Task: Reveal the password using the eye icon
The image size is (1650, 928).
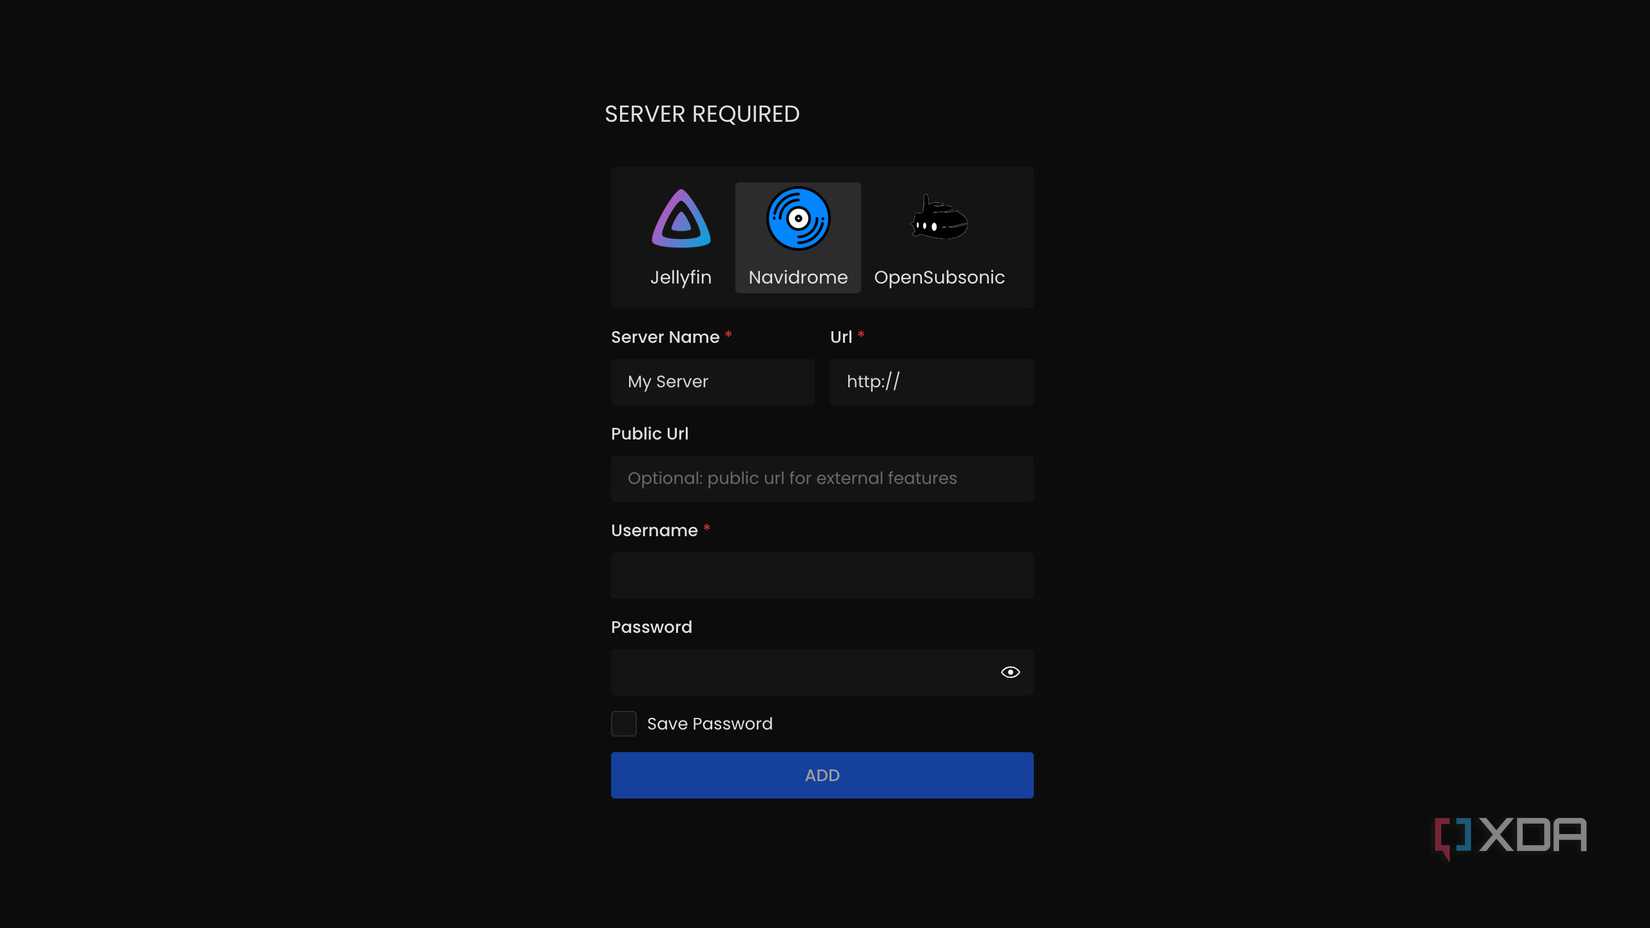Action: tap(1010, 671)
